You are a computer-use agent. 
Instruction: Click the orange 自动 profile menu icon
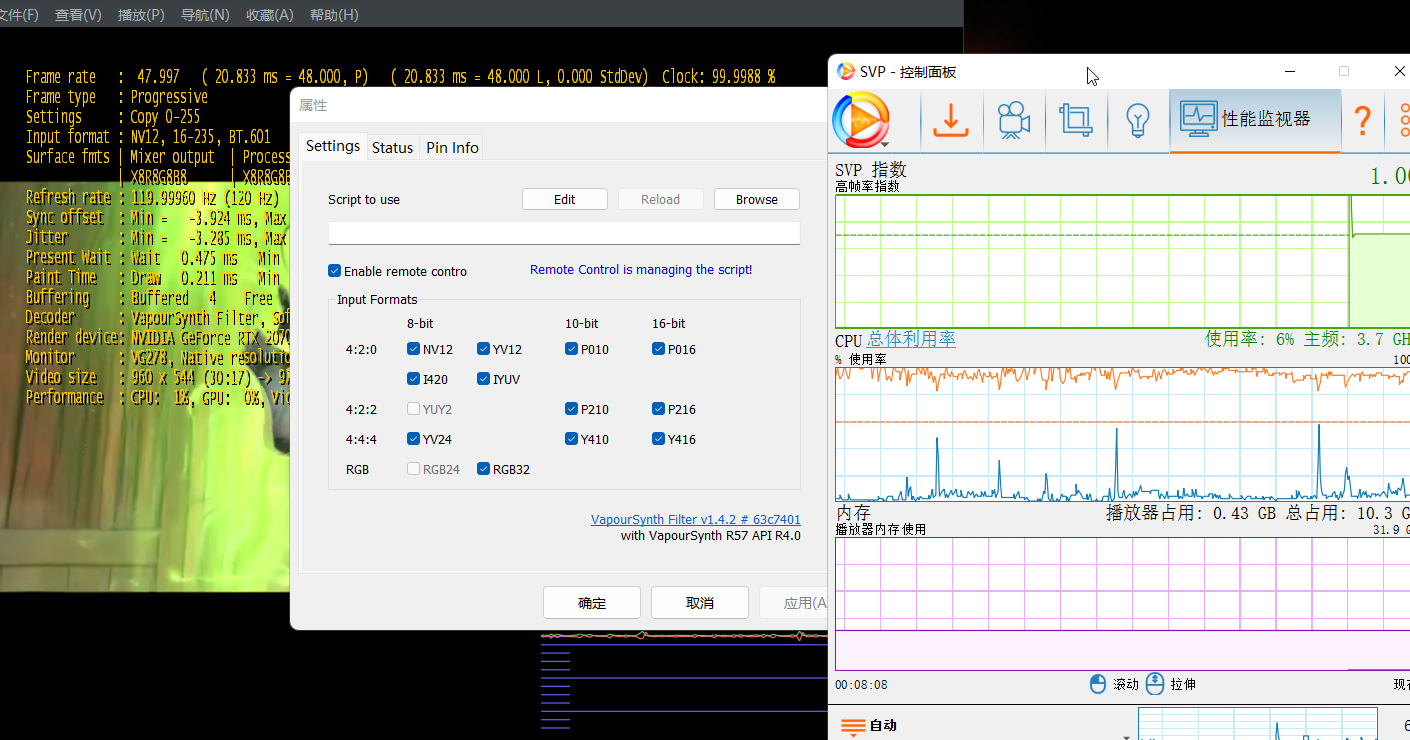tap(852, 726)
